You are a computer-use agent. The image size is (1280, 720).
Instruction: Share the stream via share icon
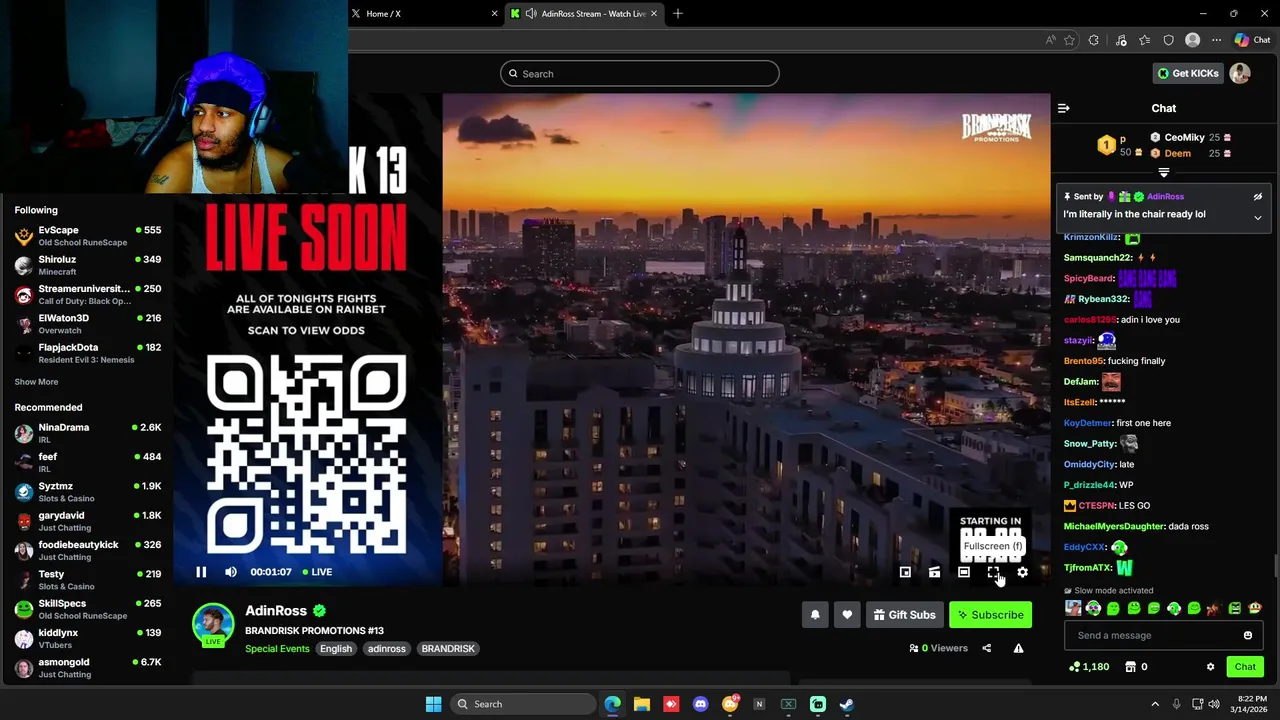coord(986,648)
